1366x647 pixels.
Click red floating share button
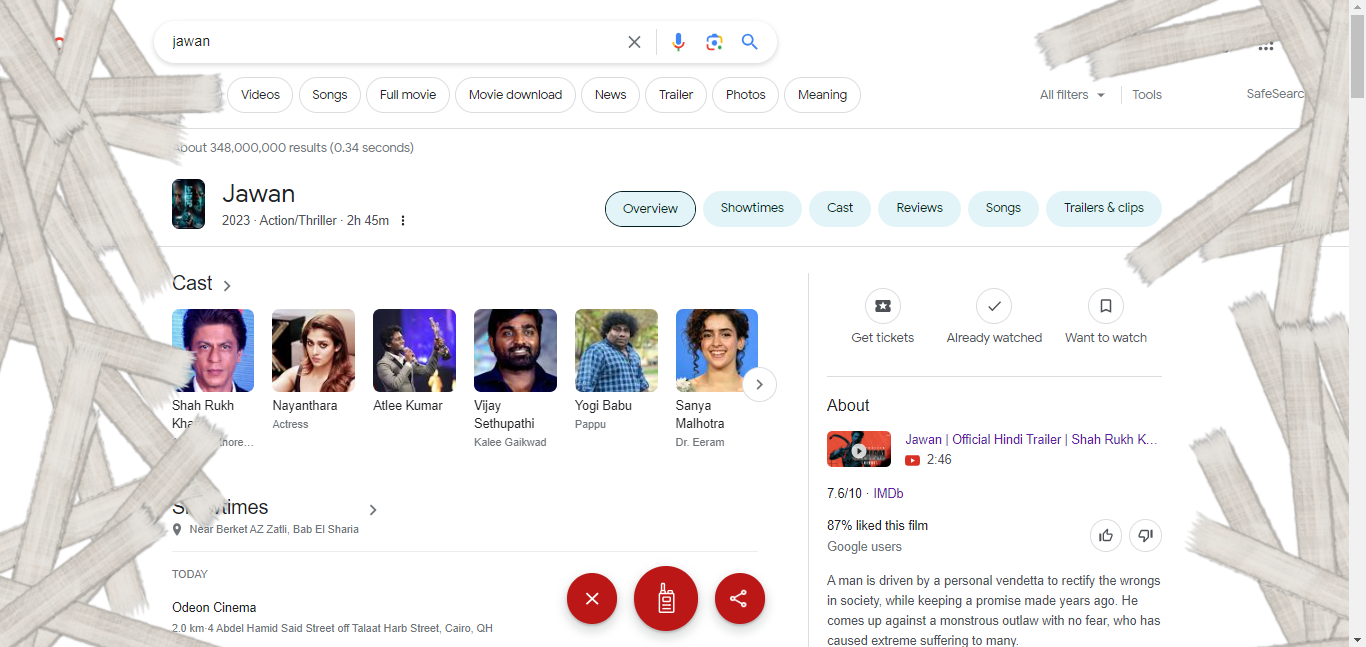pyautogui.click(x=740, y=599)
